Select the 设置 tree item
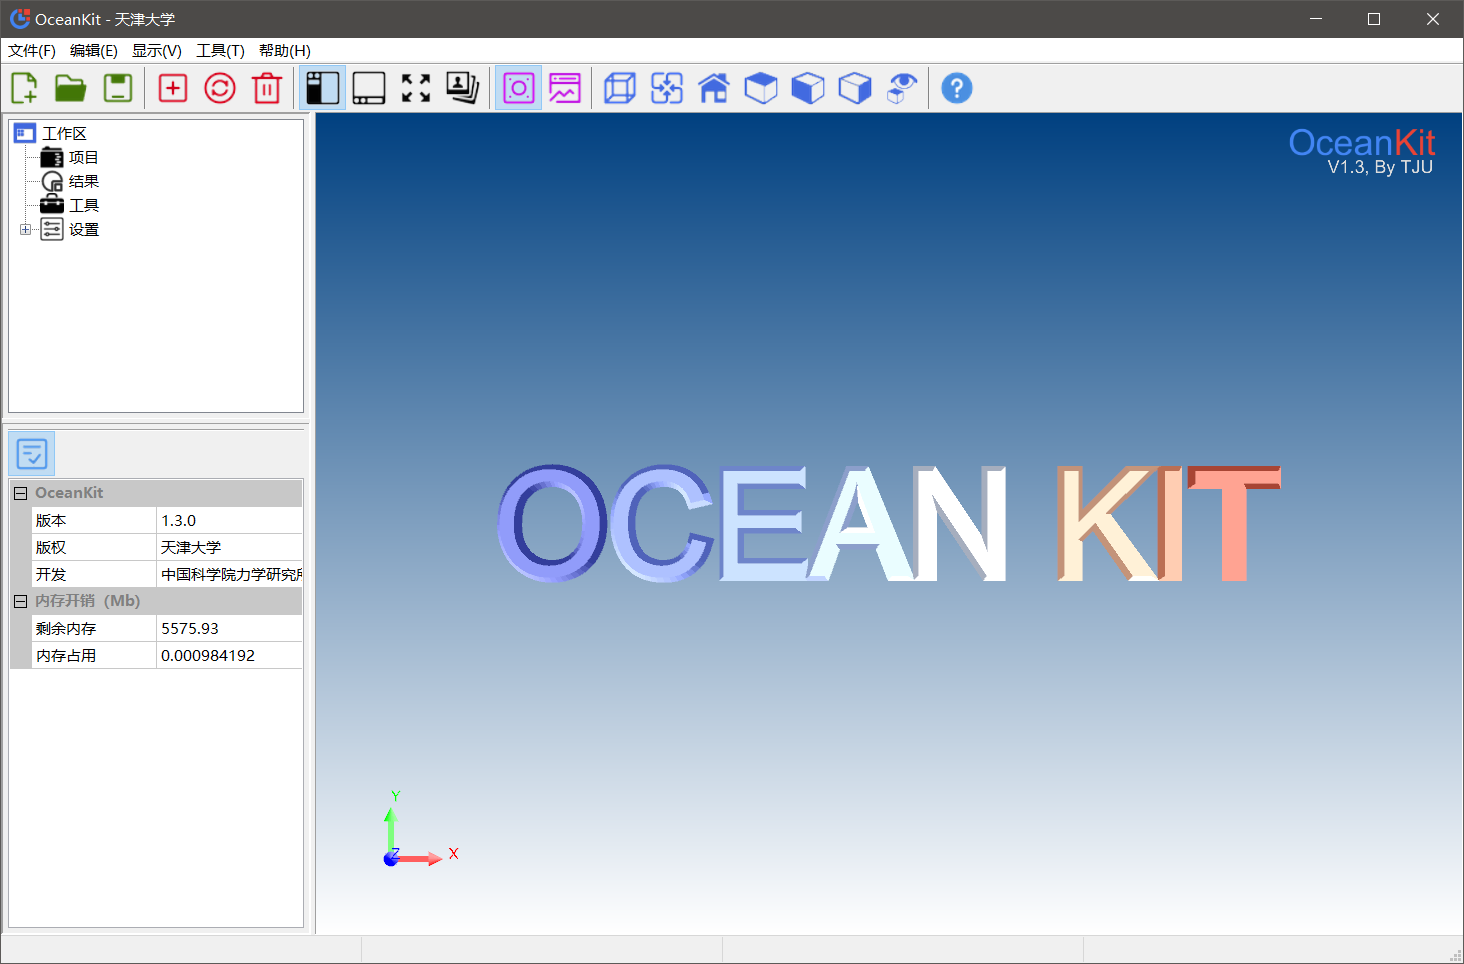Image resolution: width=1464 pixels, height=964 pixels. coord(83,229)
